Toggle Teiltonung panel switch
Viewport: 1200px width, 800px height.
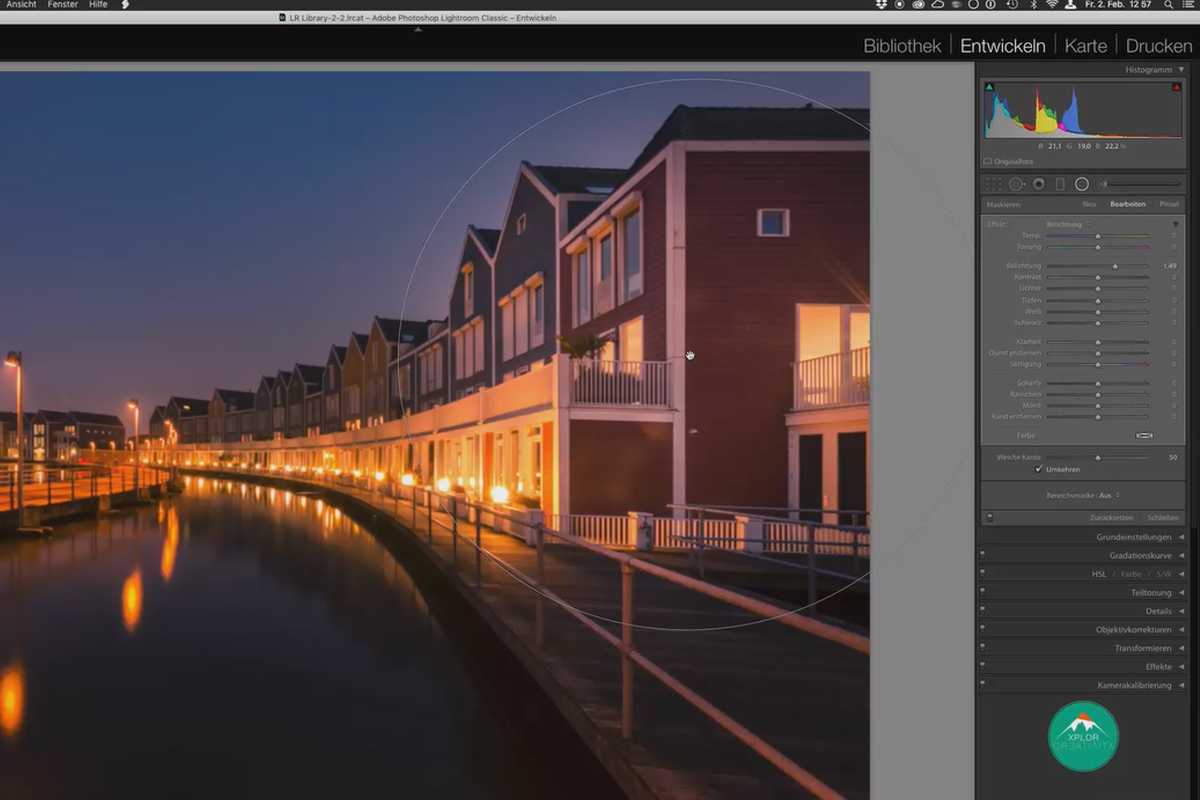983,592
